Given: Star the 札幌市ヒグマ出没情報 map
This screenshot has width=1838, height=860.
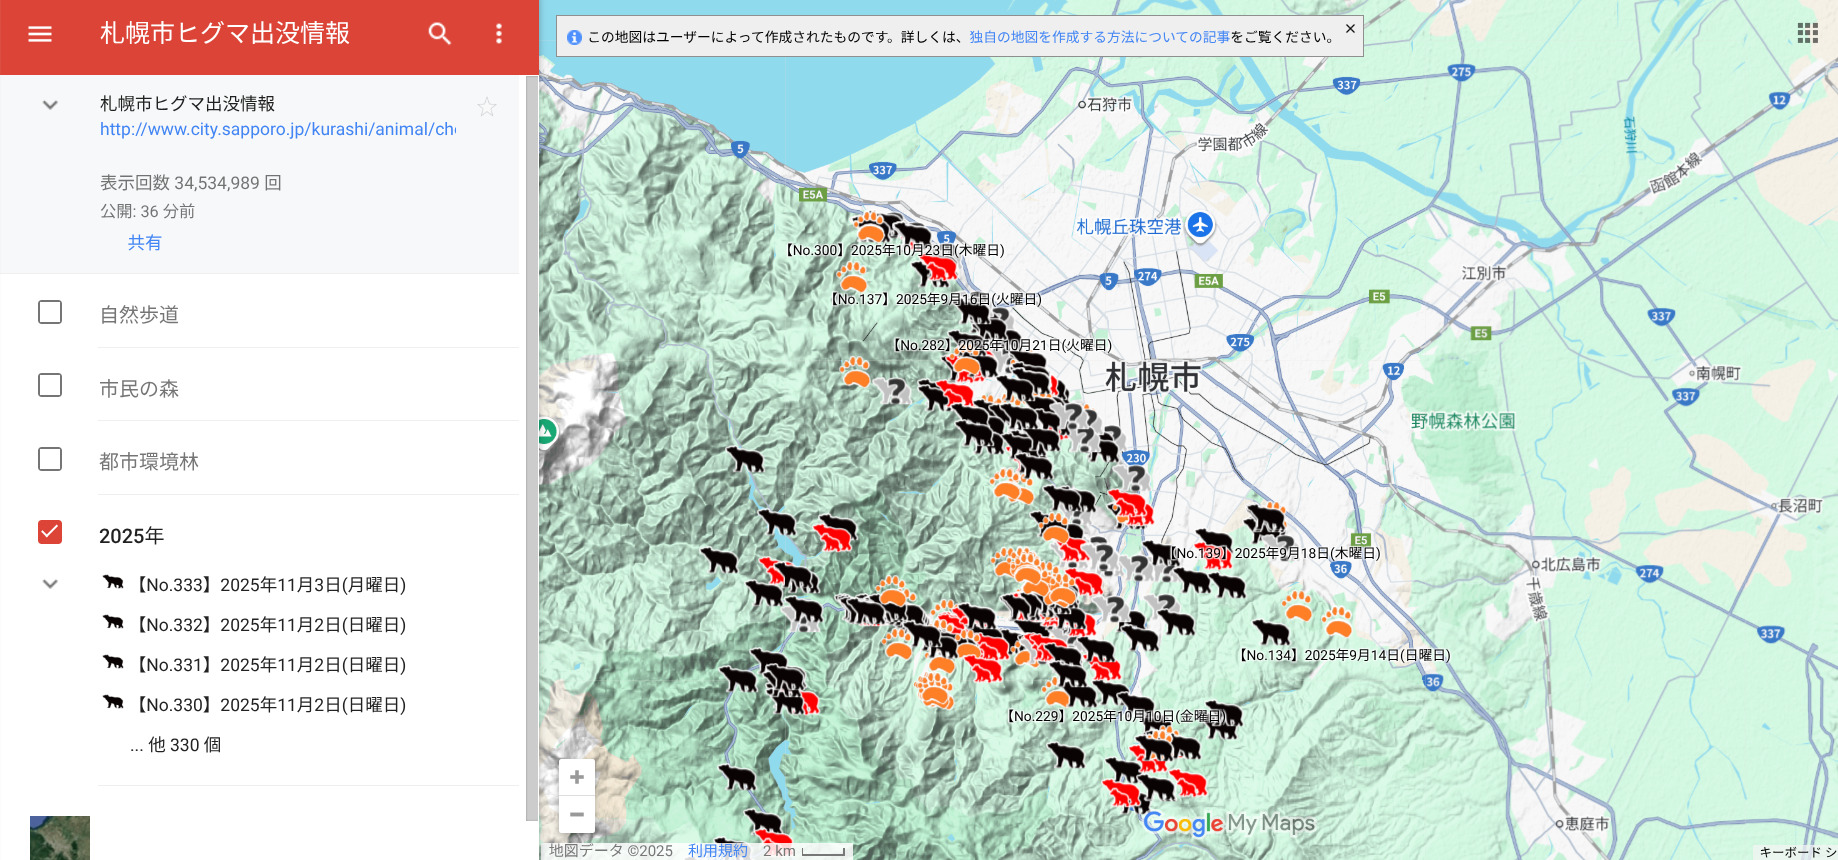Looking at the screenshot, I should pos(487,107).
